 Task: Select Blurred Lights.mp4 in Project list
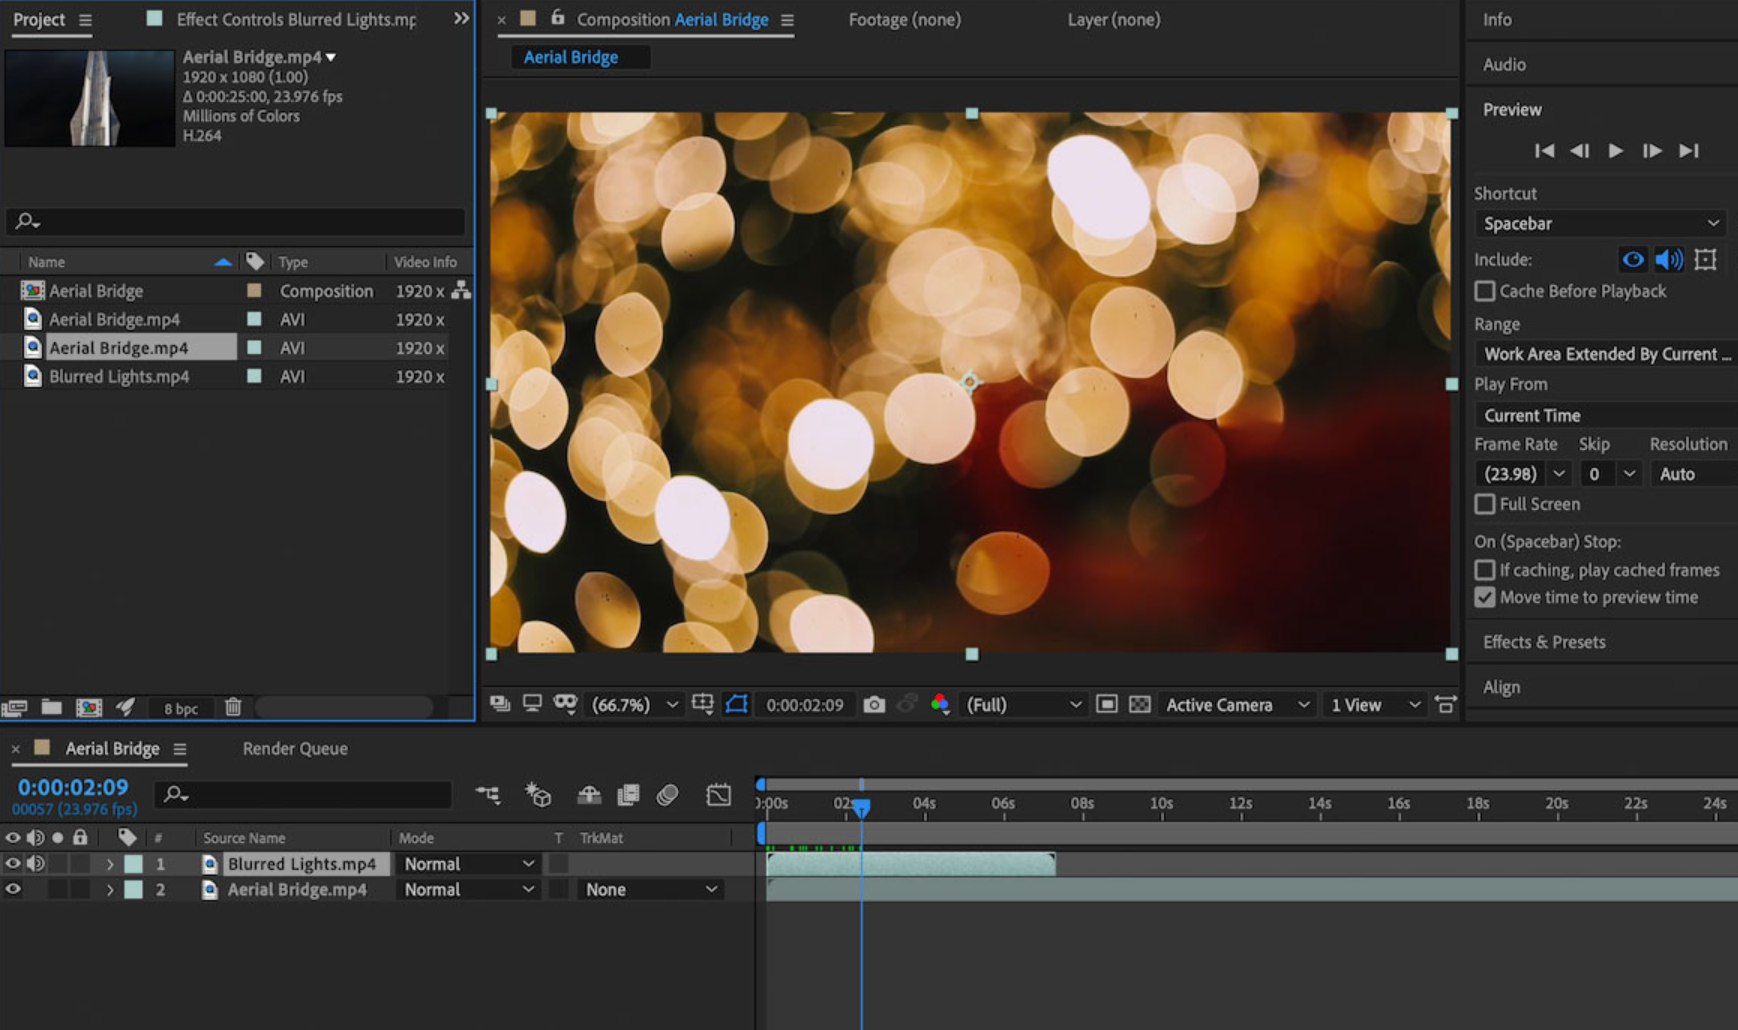pos(119,377)
